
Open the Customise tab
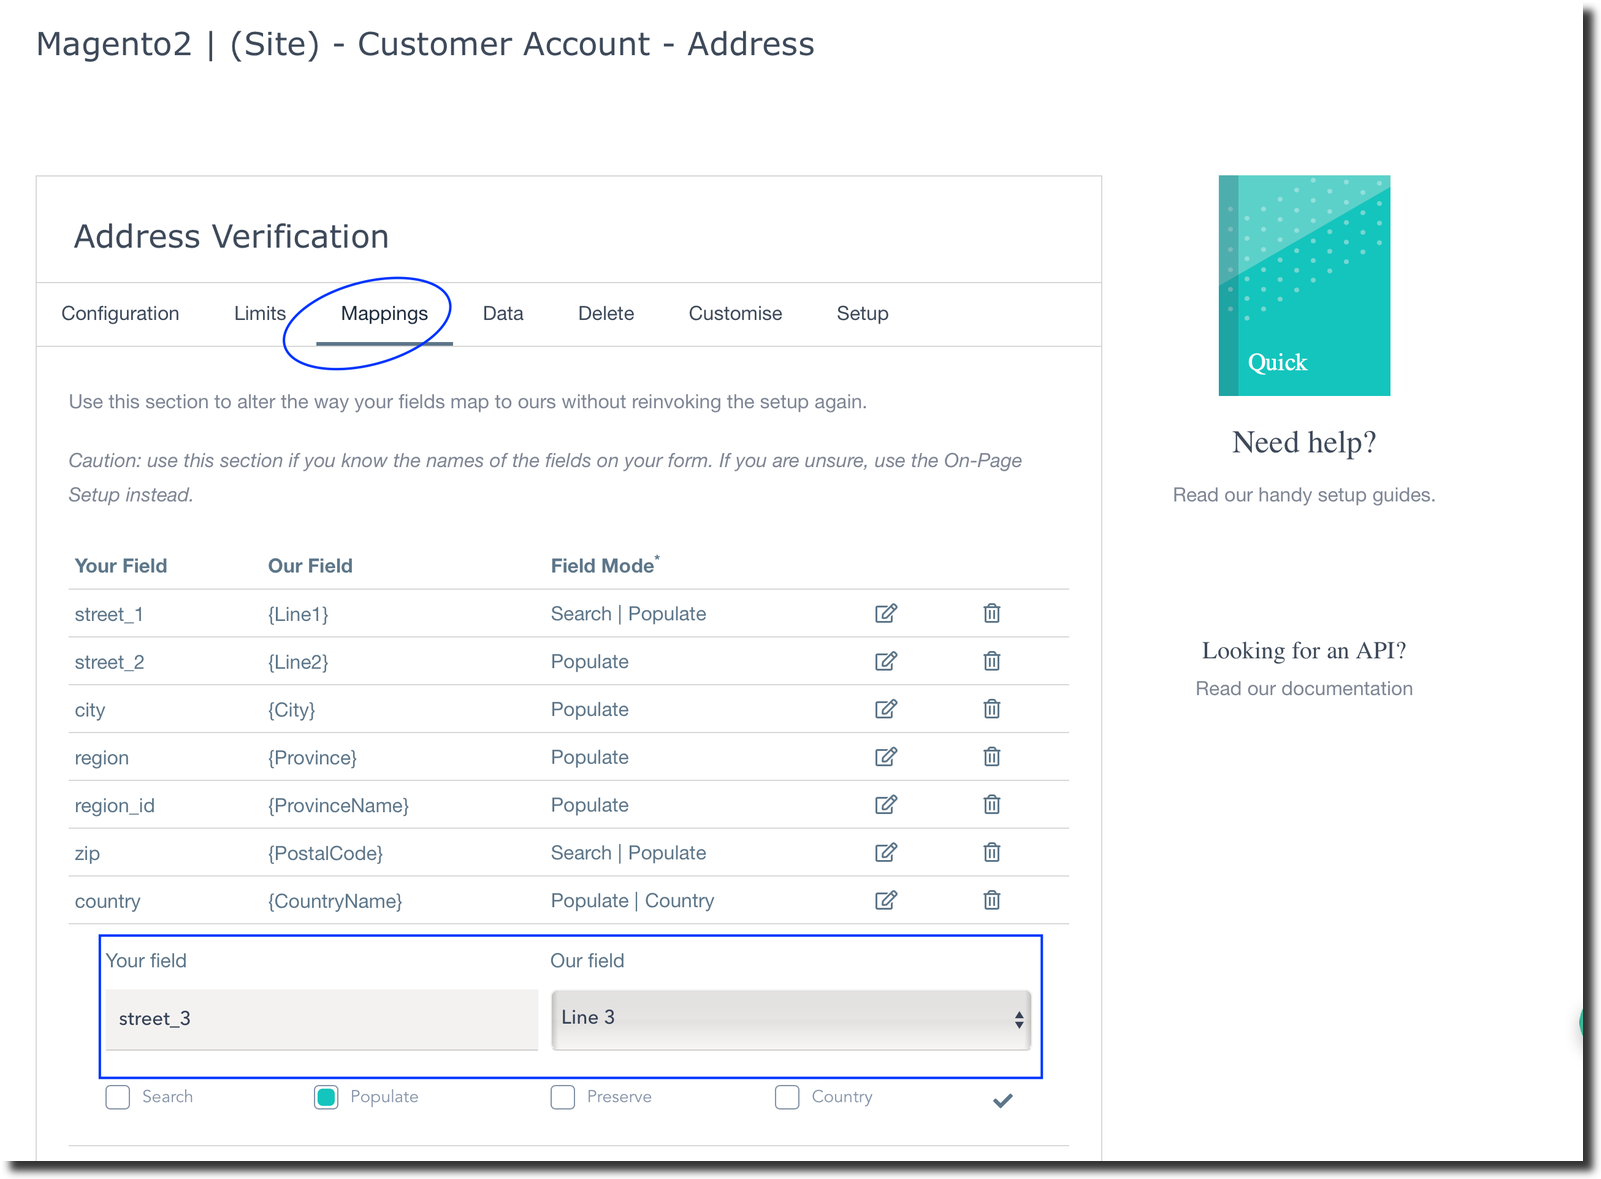(735, 314)
